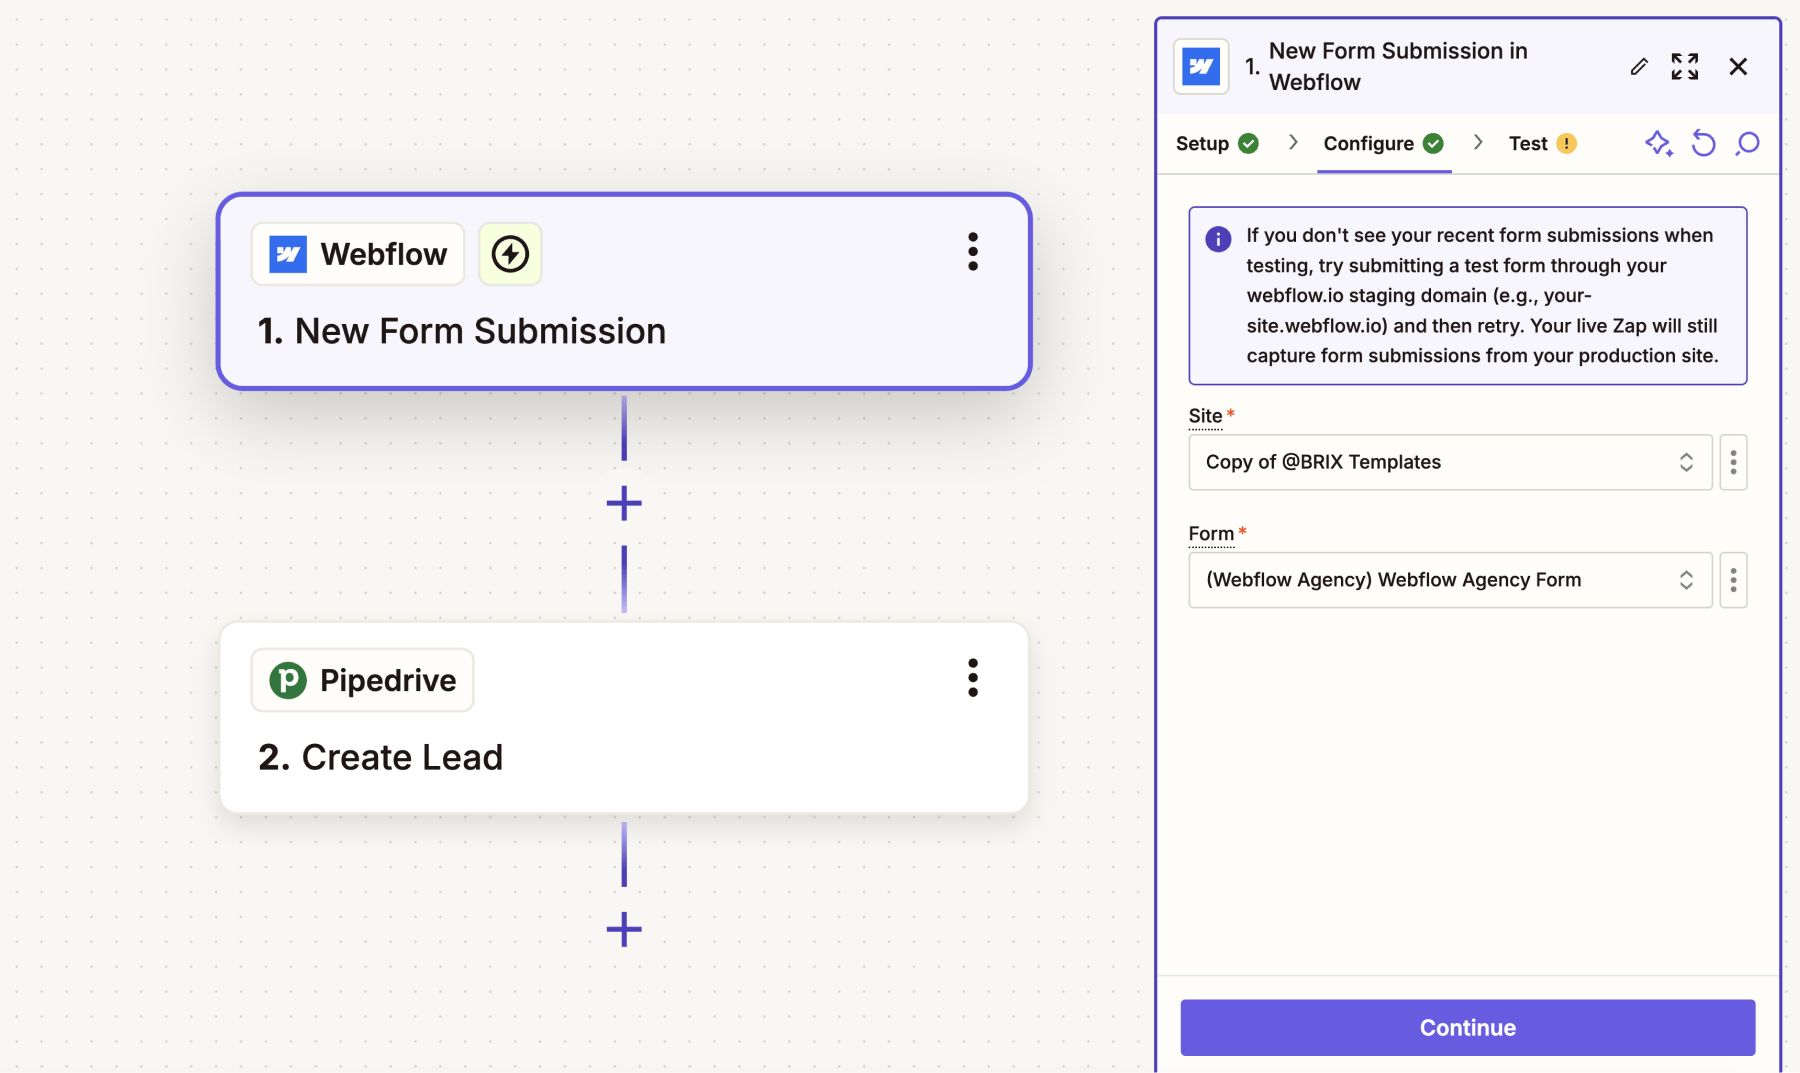The height and width of the screenshot is (1073, 1800).
Task: Add a step after Create Lead
Action: pyautogui.click(x=624, y=929)
